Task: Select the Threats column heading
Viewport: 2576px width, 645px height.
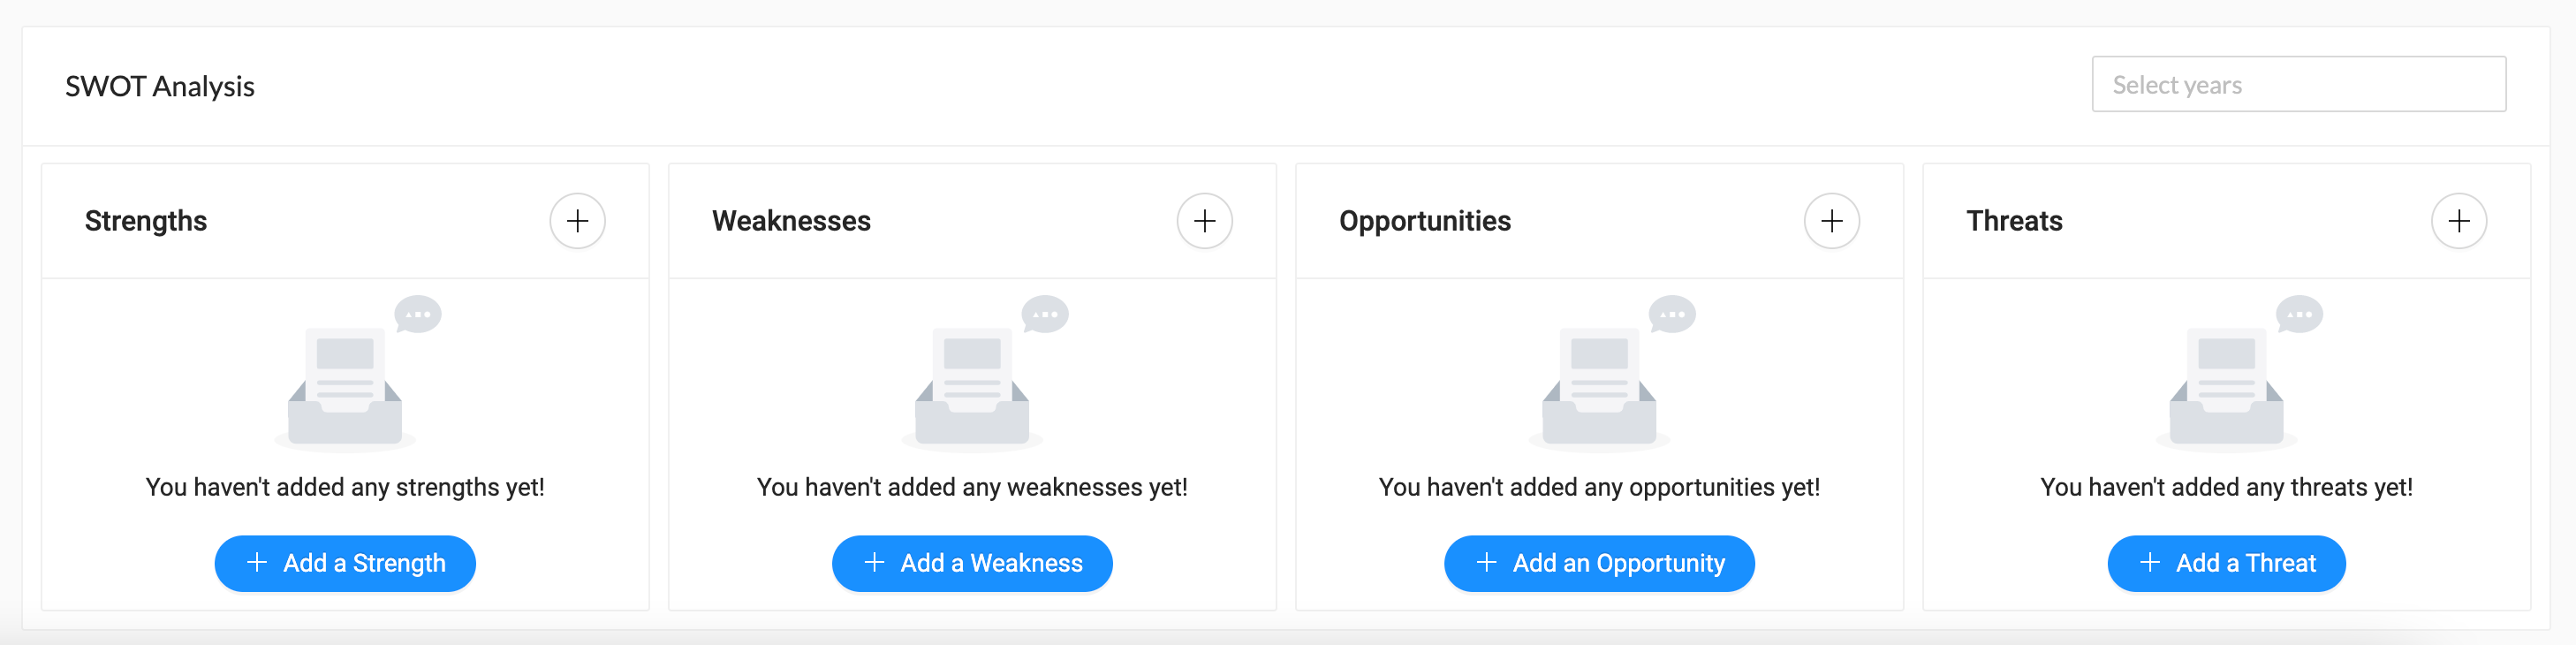Action: coord(2014,221)
